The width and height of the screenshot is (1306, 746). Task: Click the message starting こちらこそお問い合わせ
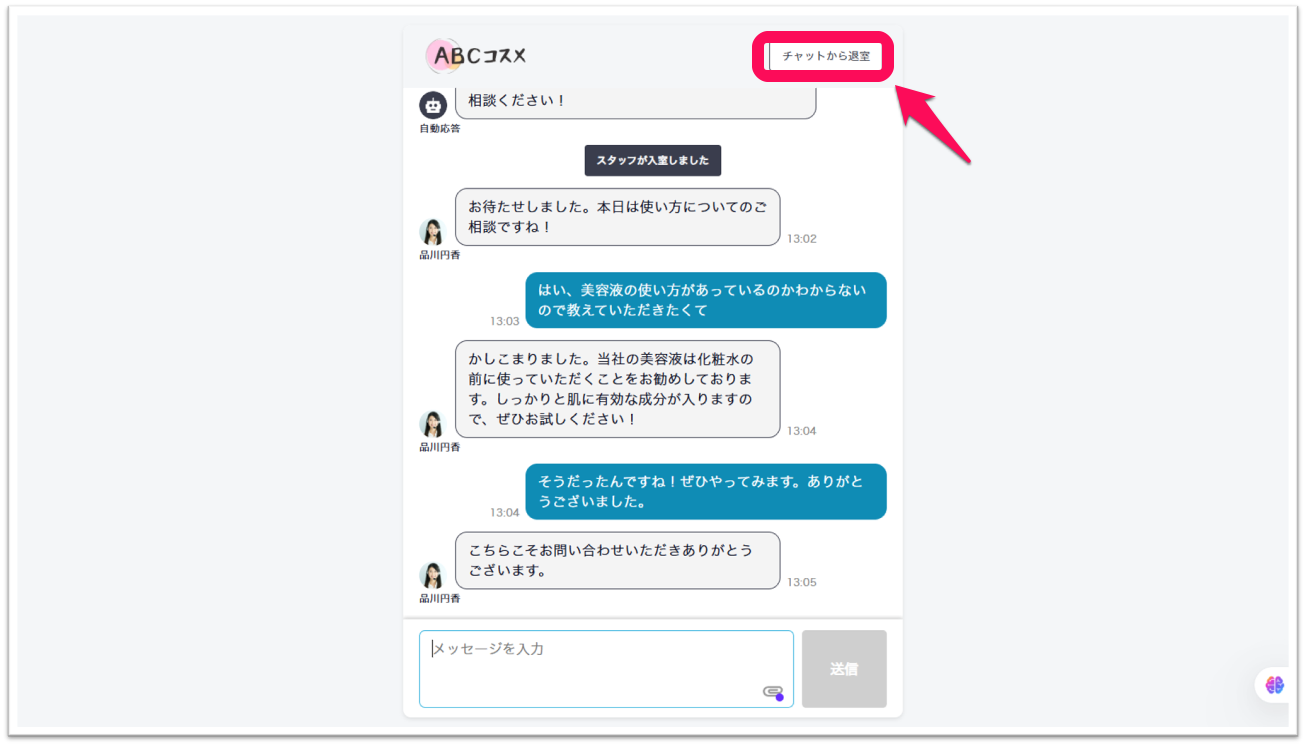pyautogui.click(x=618, y=561)
